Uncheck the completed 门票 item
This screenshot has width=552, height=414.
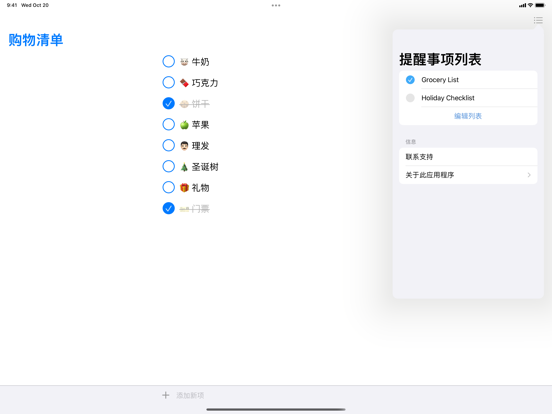pyautogui.click(x=169, y=208)
